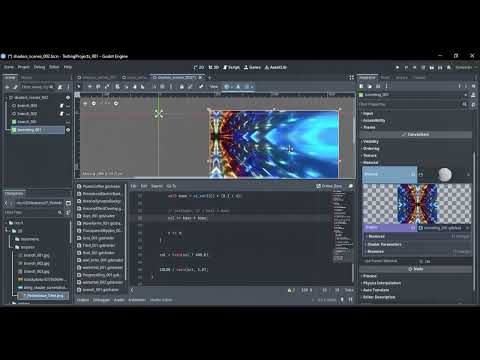
Task: Toggle Use Parent Material checkbox
Action: [x=421, y=261]
